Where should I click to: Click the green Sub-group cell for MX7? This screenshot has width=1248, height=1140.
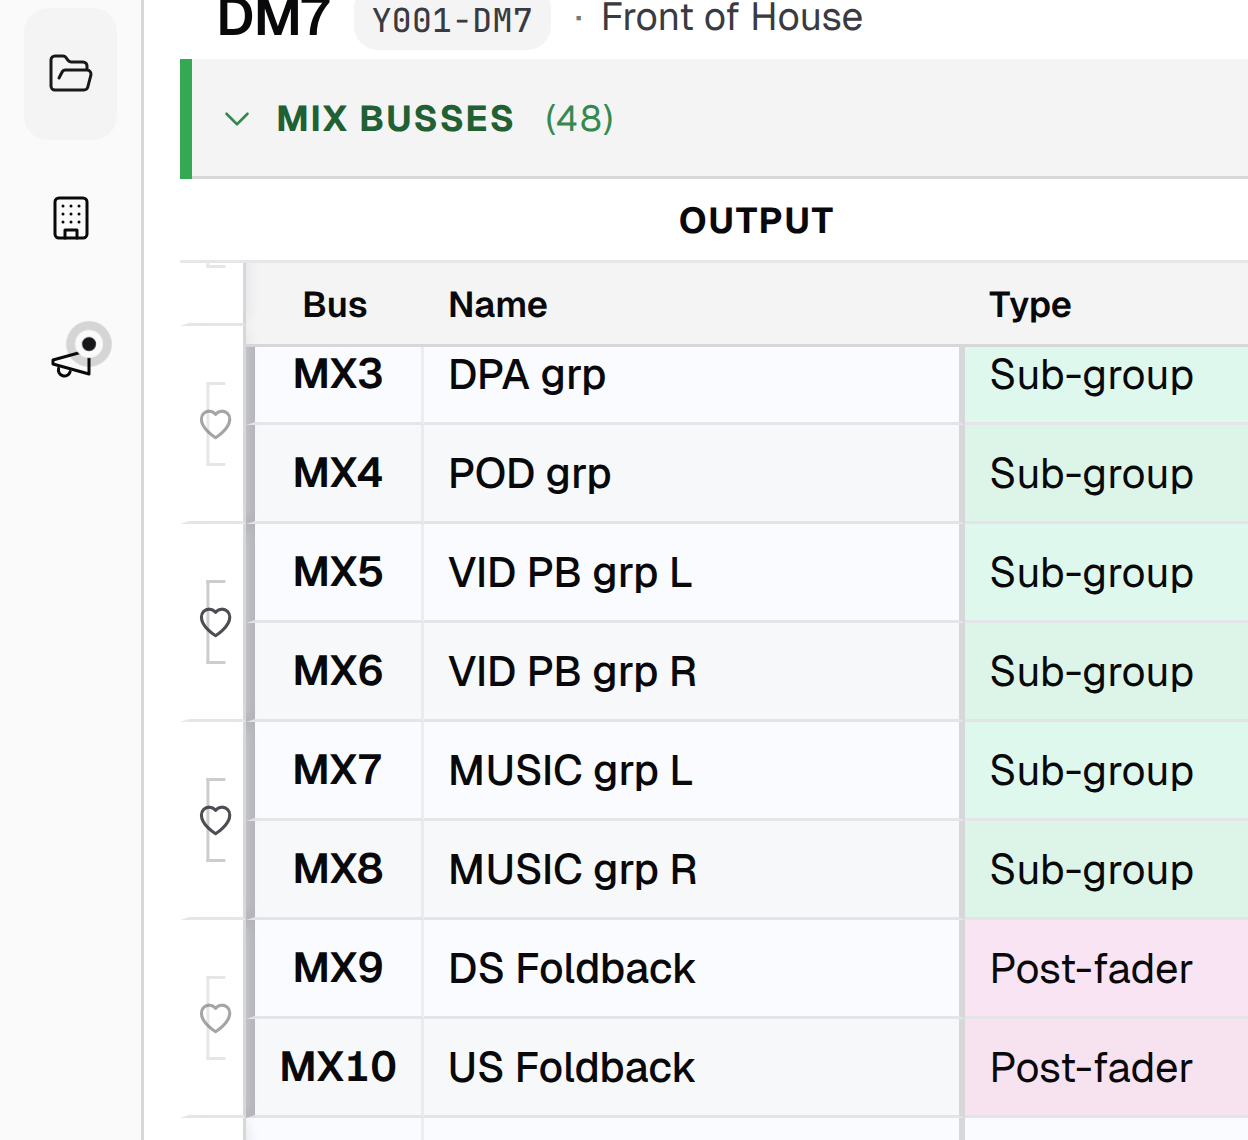pyautogui.click(x=1105, y=770)
